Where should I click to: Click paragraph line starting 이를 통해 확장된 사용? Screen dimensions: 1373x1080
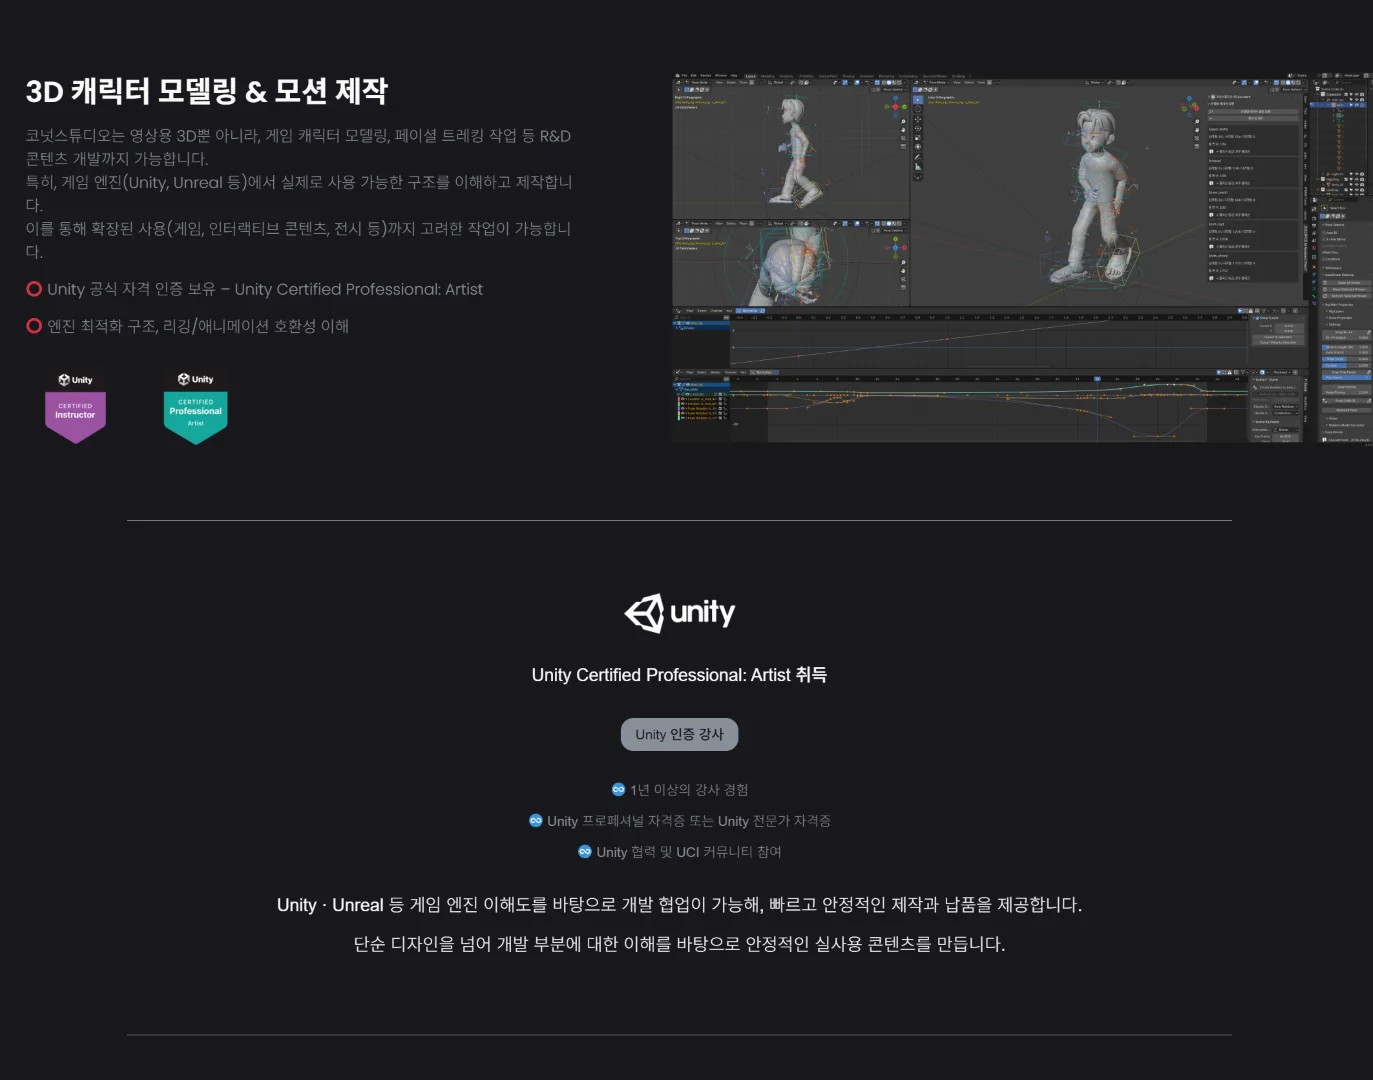[298, 240]
